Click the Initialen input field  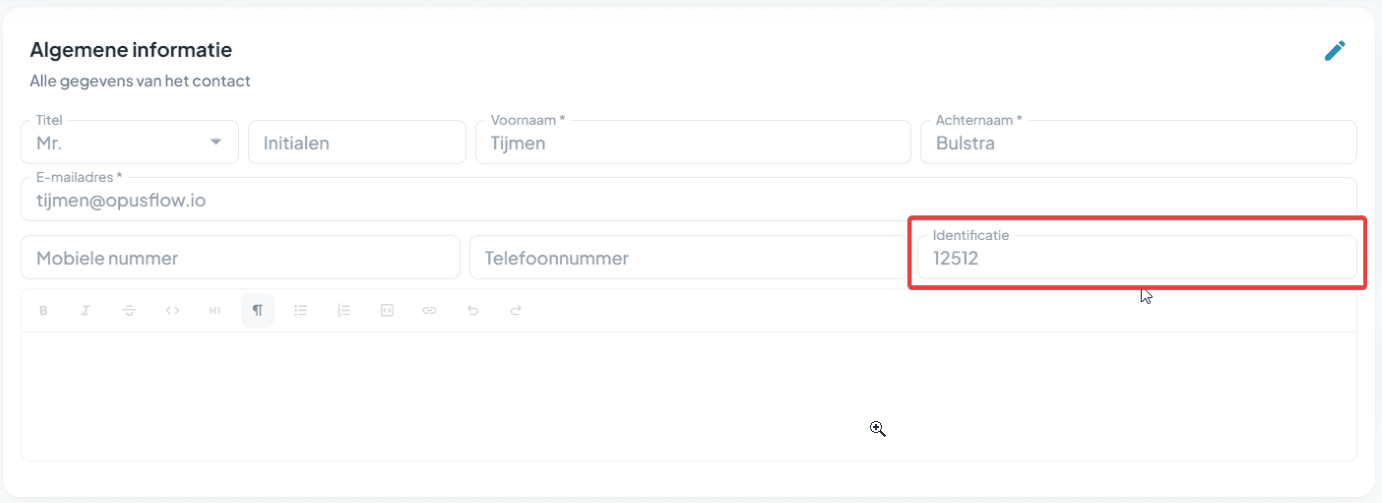pyautogui.click(x=357, y=143)
